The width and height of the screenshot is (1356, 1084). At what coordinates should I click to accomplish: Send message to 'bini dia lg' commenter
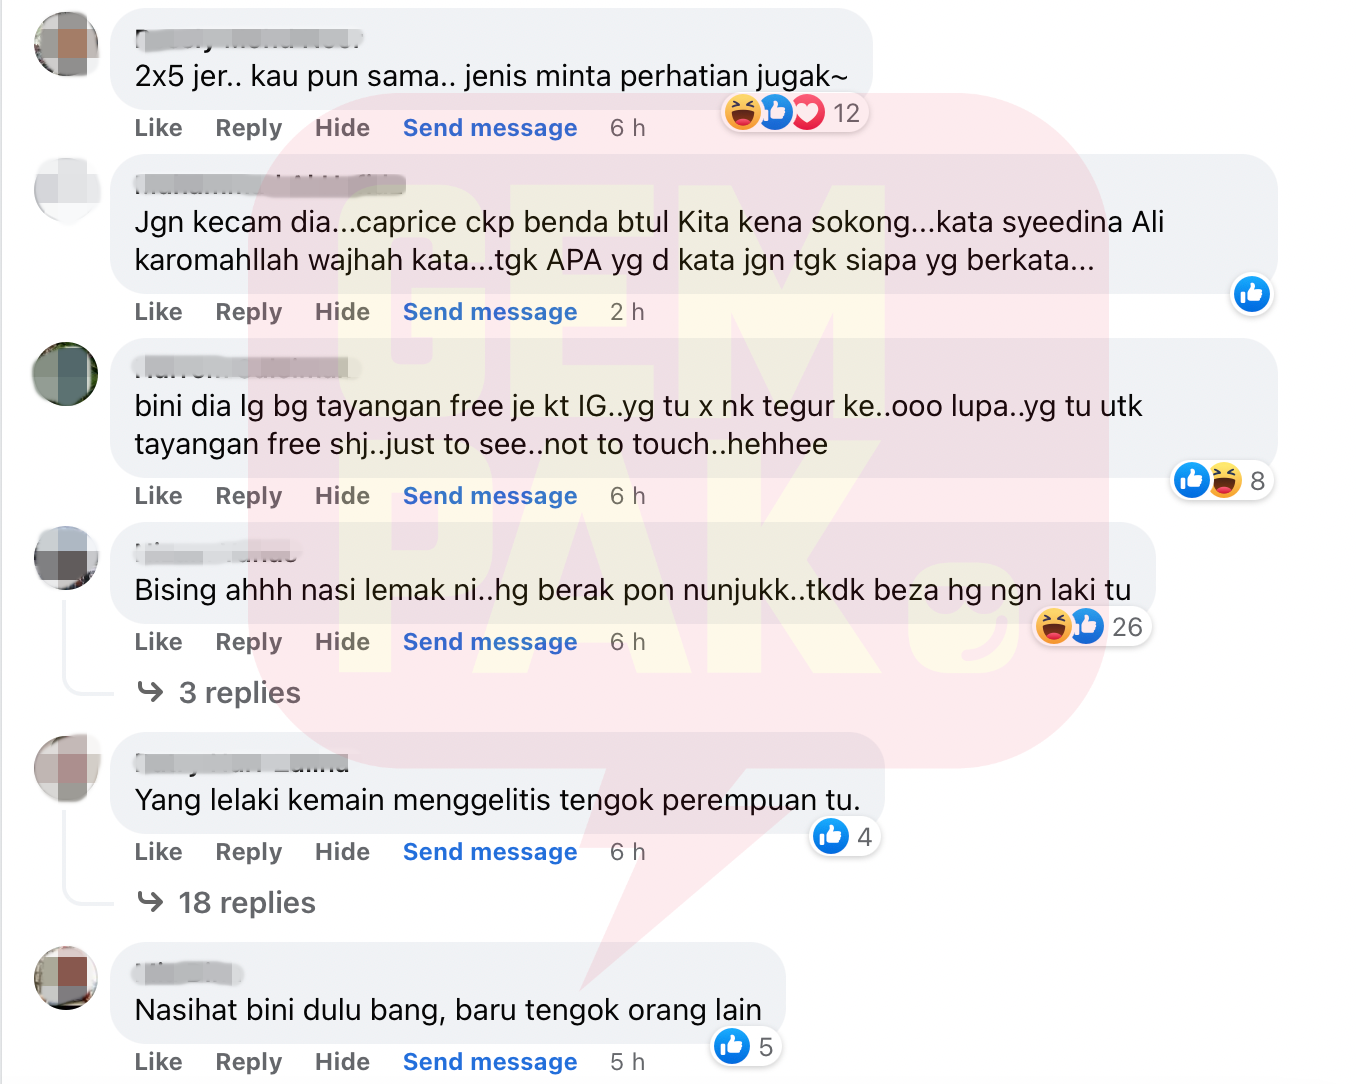coord(490,496)
